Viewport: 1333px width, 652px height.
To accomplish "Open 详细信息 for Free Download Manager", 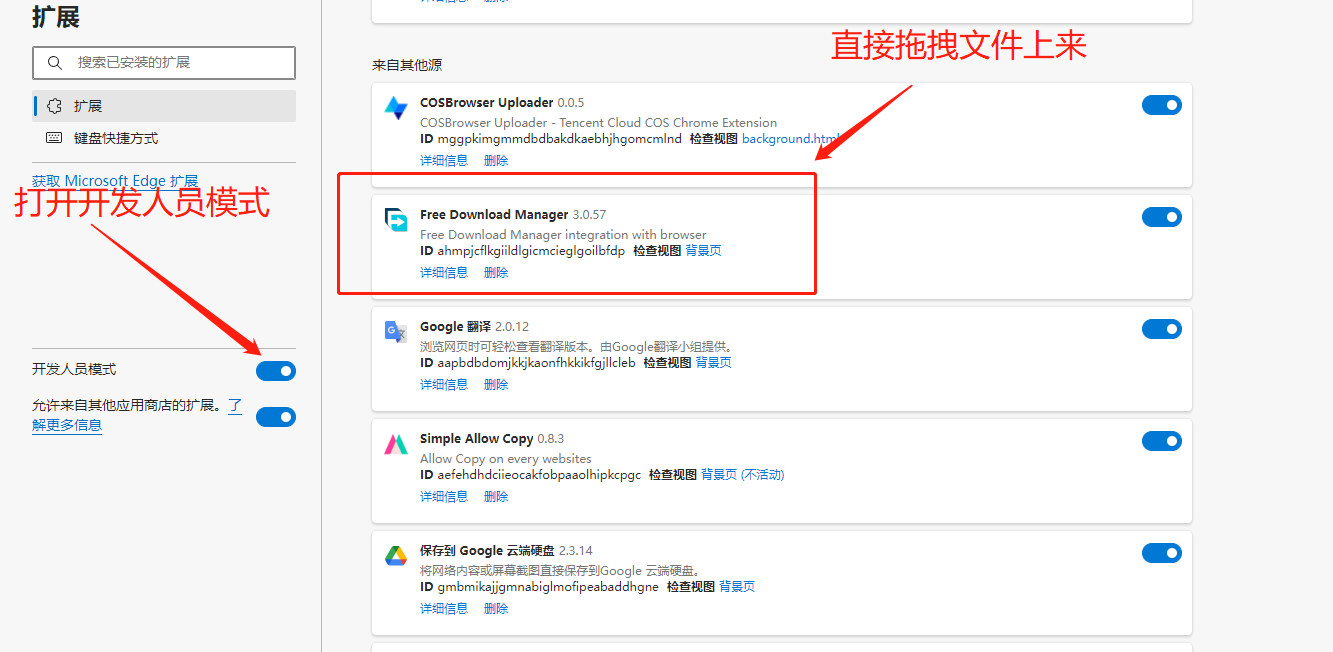I will click(x=443, y=271).
